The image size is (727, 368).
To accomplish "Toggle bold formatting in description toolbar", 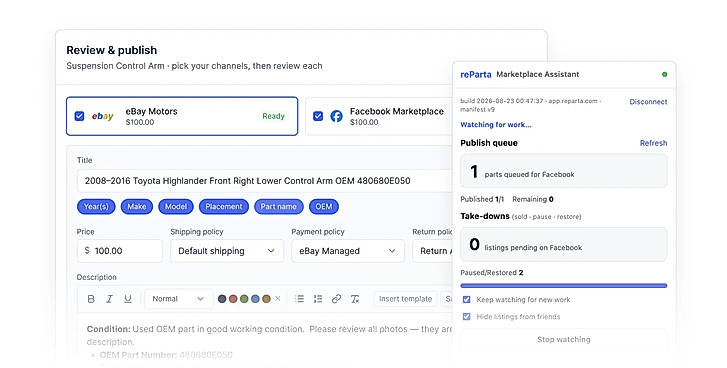I will [x=91, y=299].
